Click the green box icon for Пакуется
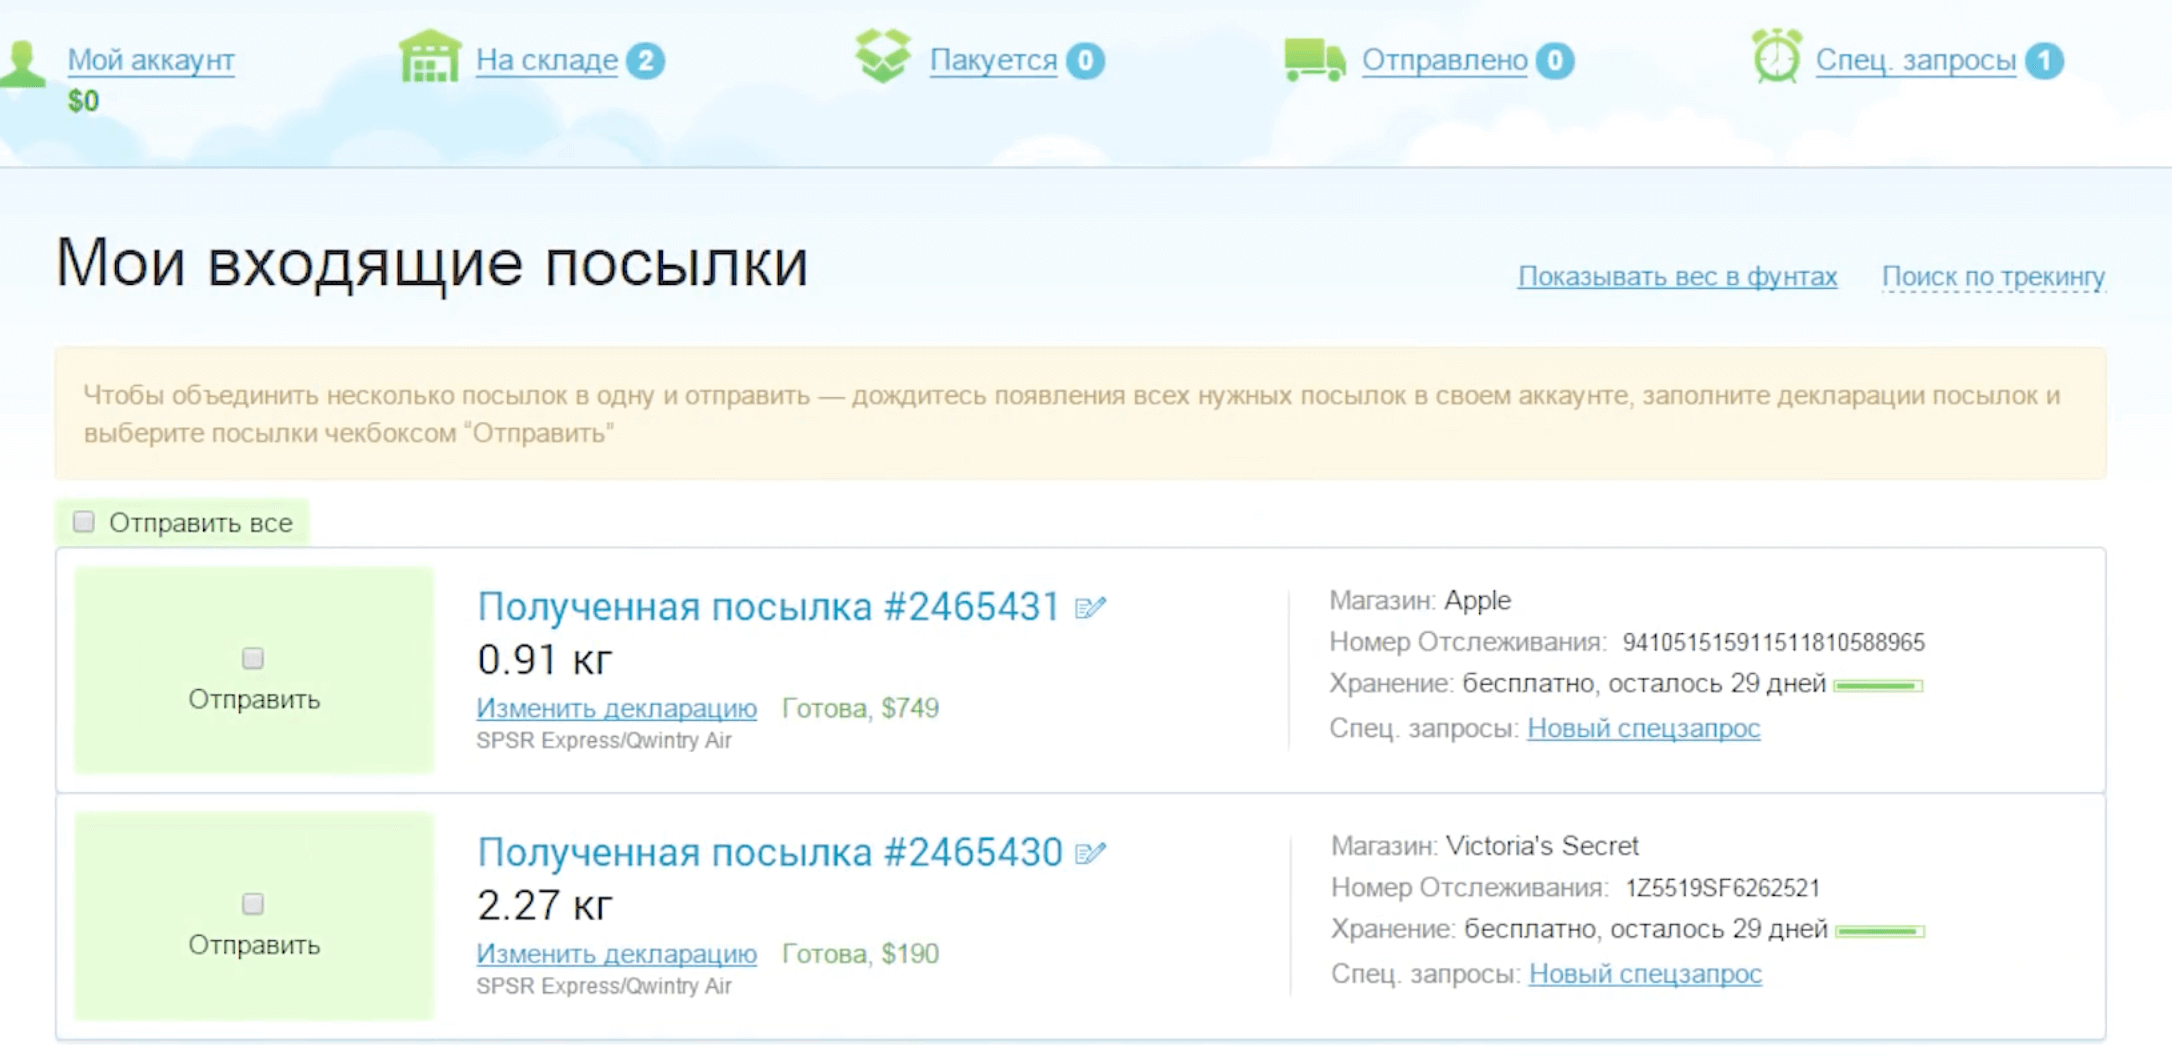The image size is (2172, 1056). 883,58
